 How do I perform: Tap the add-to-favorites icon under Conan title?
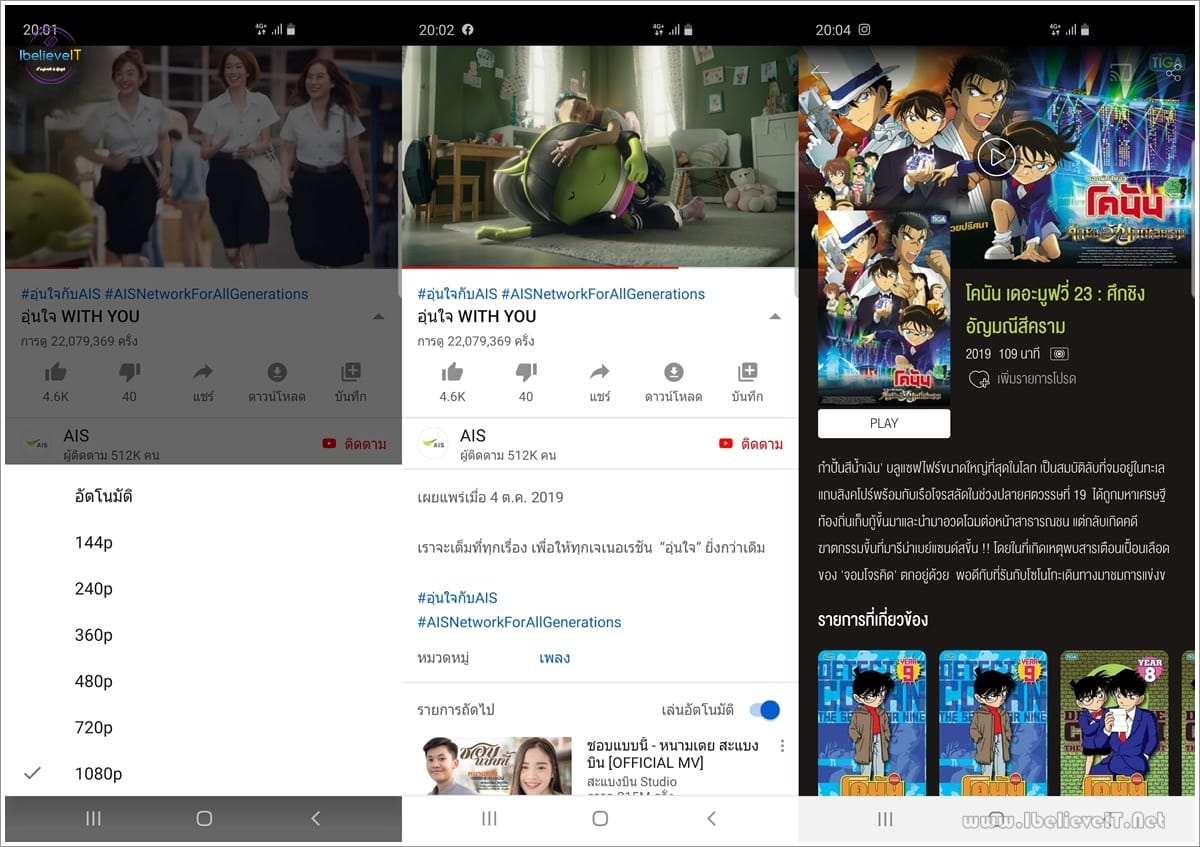(979, 379)
